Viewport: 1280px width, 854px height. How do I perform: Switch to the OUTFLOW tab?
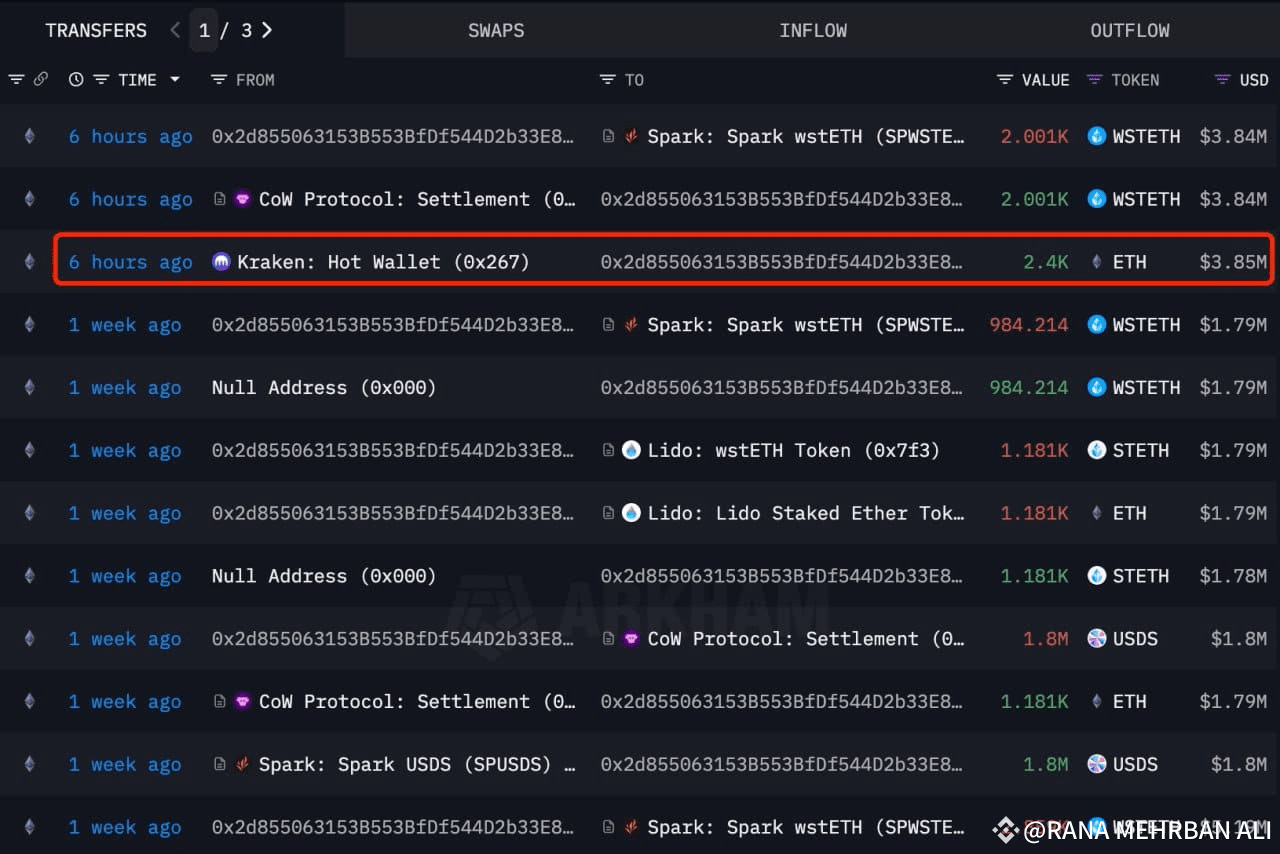(x=1130, y=30)
